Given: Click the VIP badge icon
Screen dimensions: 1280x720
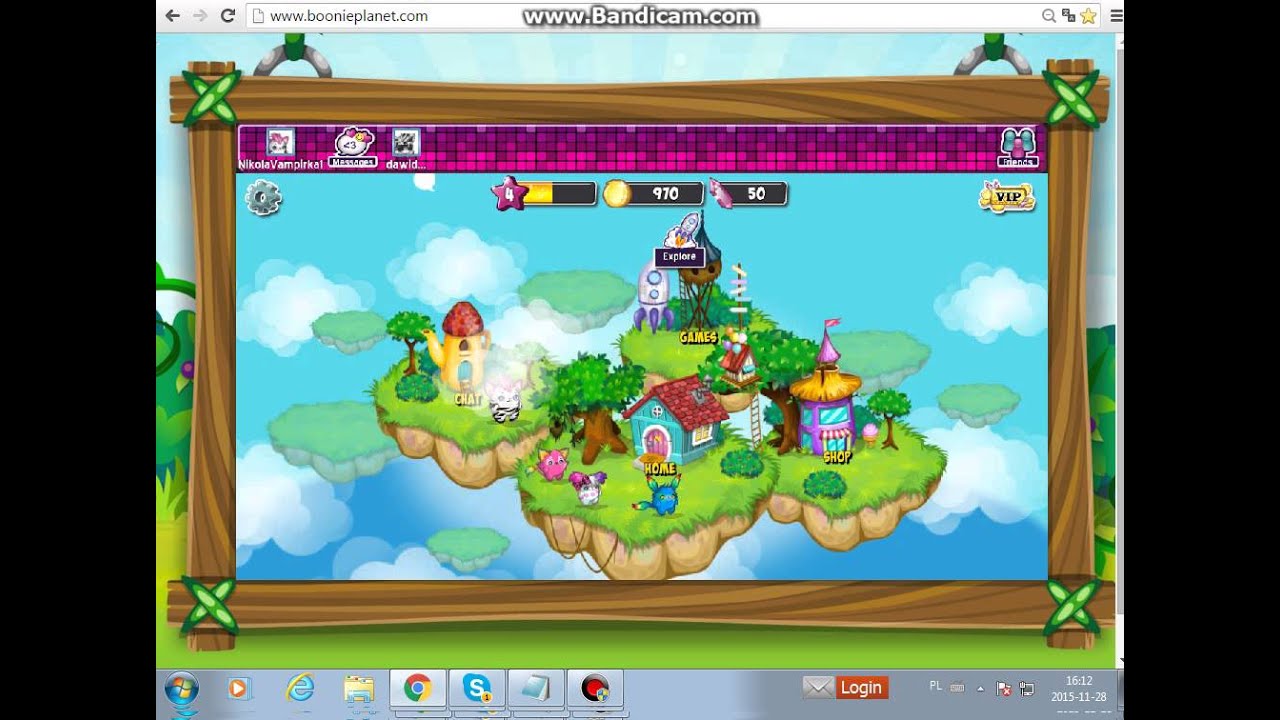Looking at the screenshot, I should tap(1007, 196).
